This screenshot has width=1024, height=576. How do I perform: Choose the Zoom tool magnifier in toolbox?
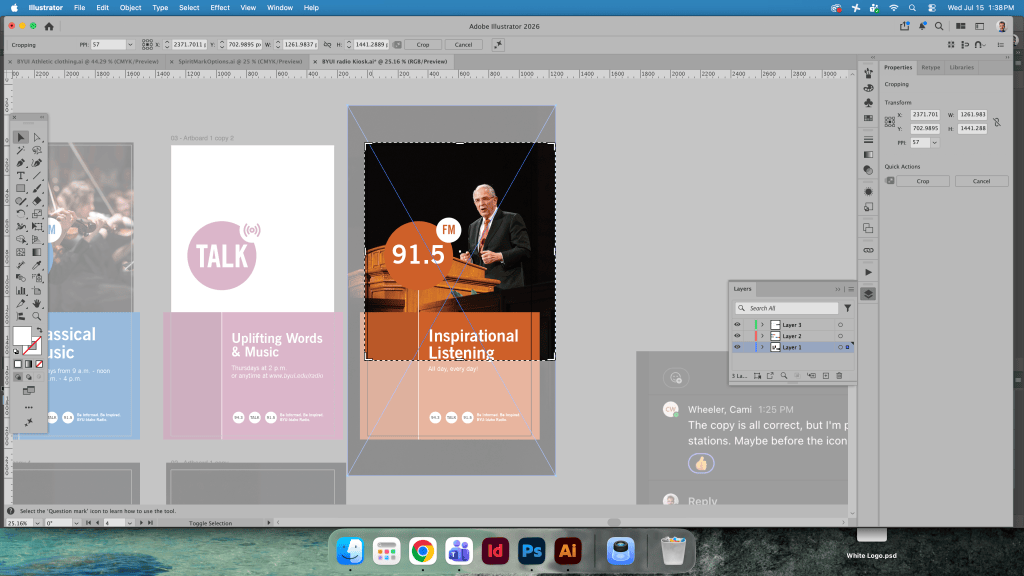(37, 317)
